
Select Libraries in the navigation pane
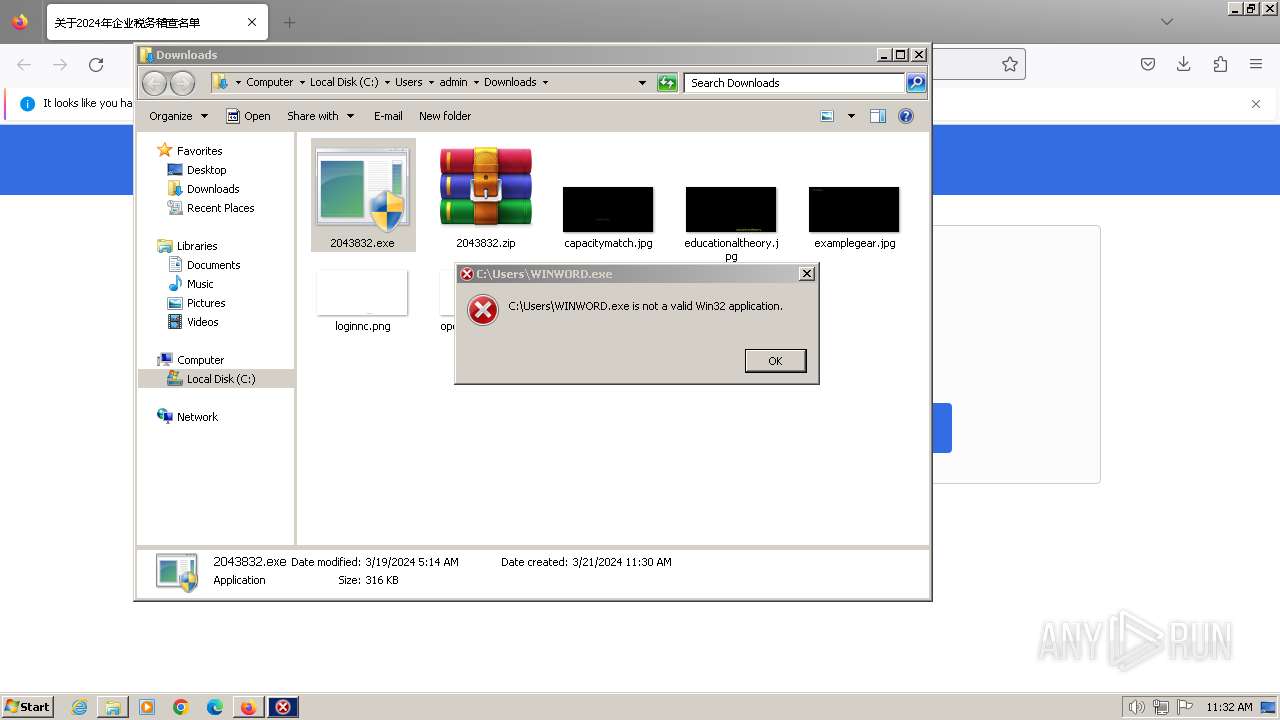pos(197,246)
